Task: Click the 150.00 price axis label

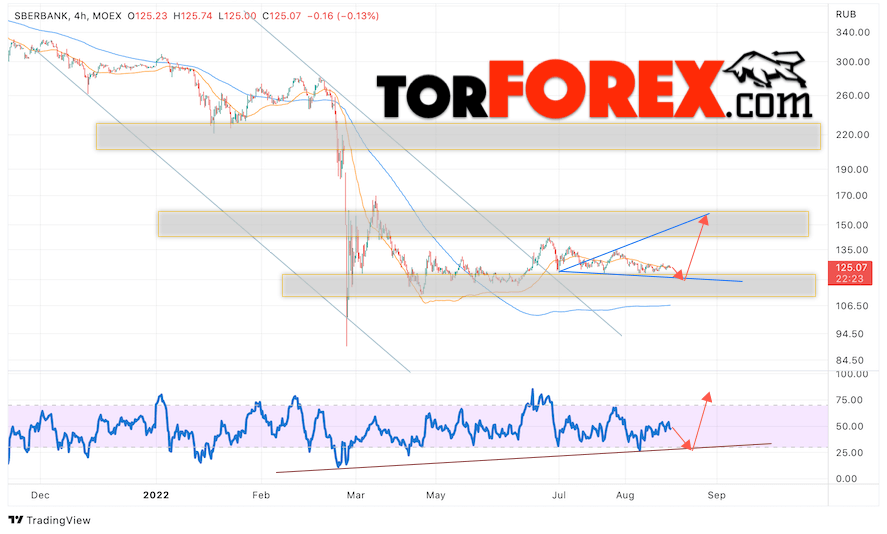Action: pos(851,225)
